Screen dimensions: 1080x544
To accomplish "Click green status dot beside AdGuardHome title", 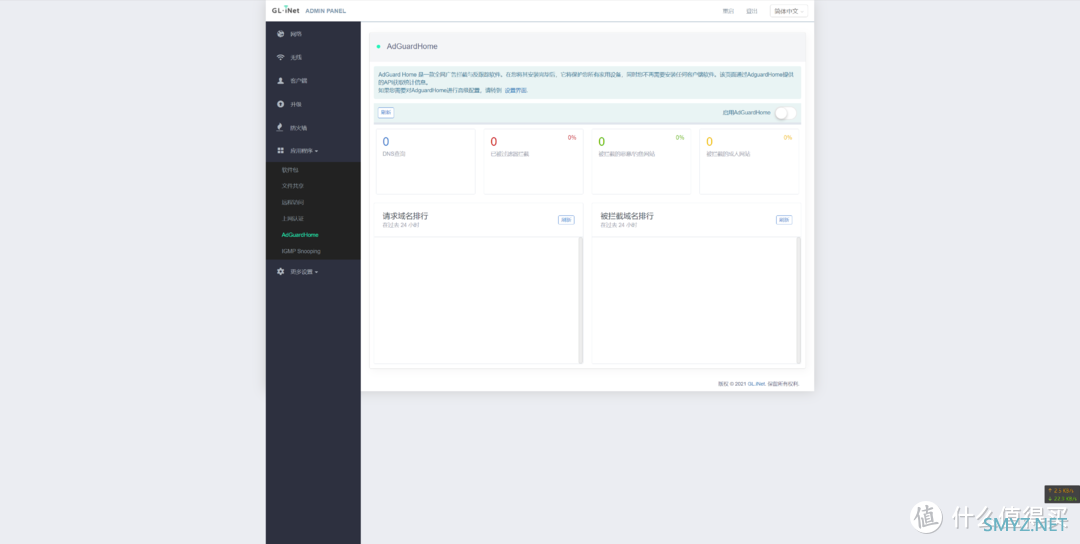I will coord(378,47).
